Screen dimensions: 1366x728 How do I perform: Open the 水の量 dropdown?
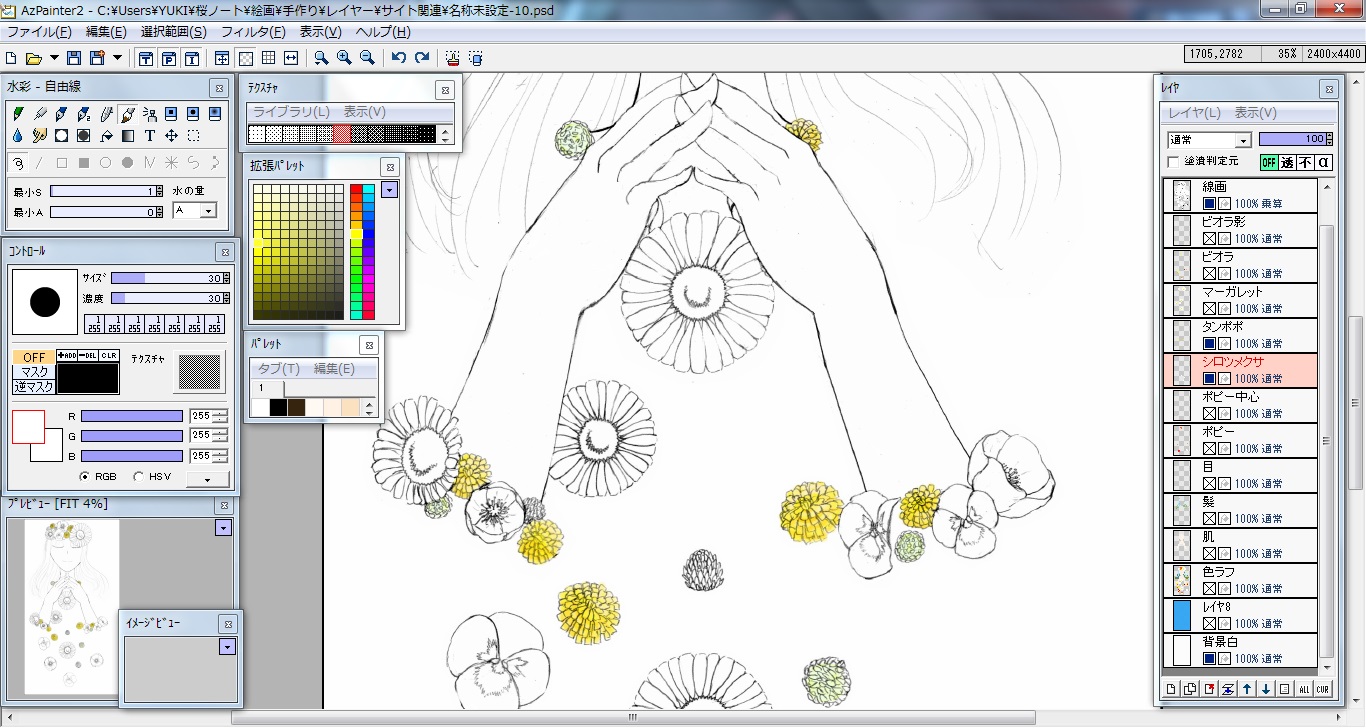[194, 210]
